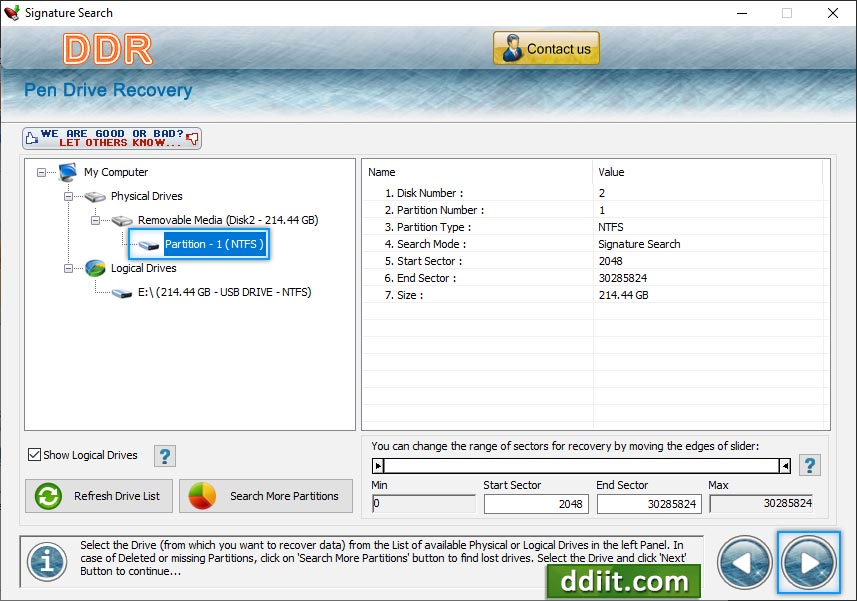Click Search More Partitions button
The image size is (857, 601).
(x=266, y=496)
